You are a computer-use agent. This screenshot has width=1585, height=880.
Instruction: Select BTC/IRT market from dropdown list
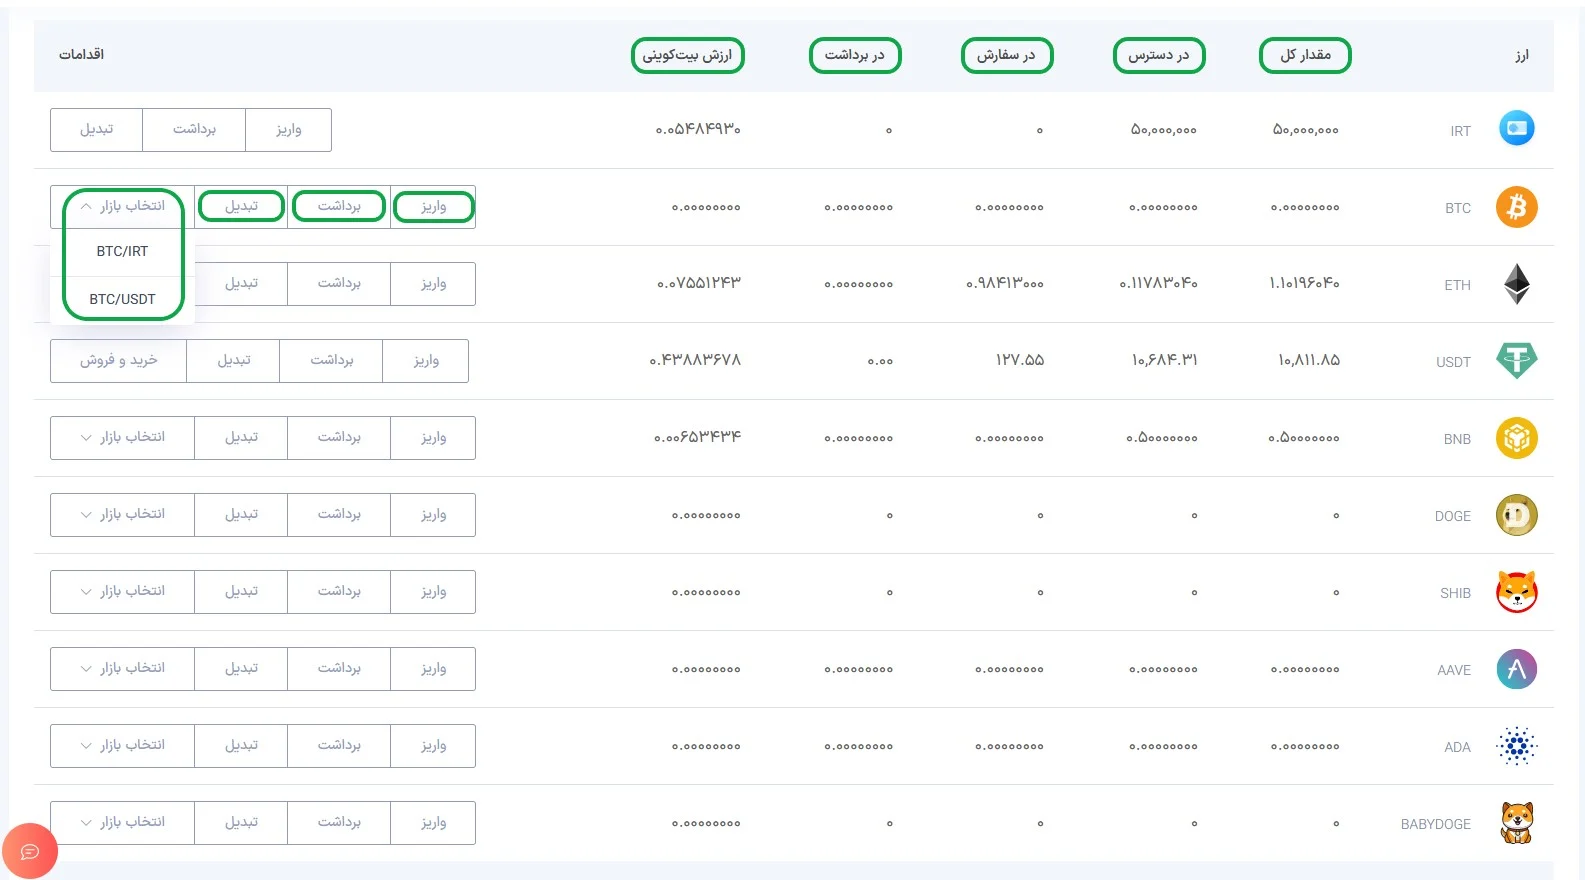click(x=122, y=252)
